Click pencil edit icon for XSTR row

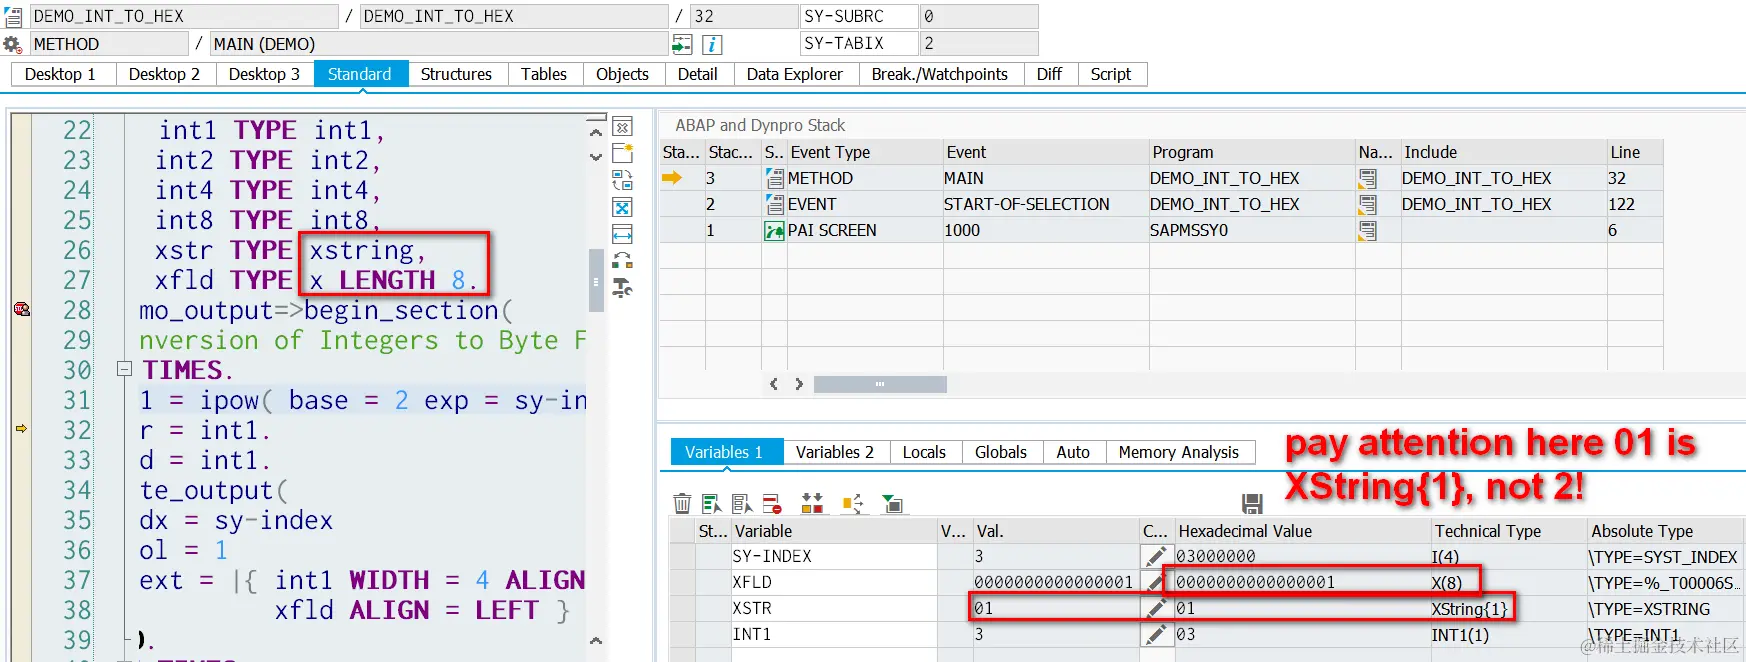[1156, 608]
